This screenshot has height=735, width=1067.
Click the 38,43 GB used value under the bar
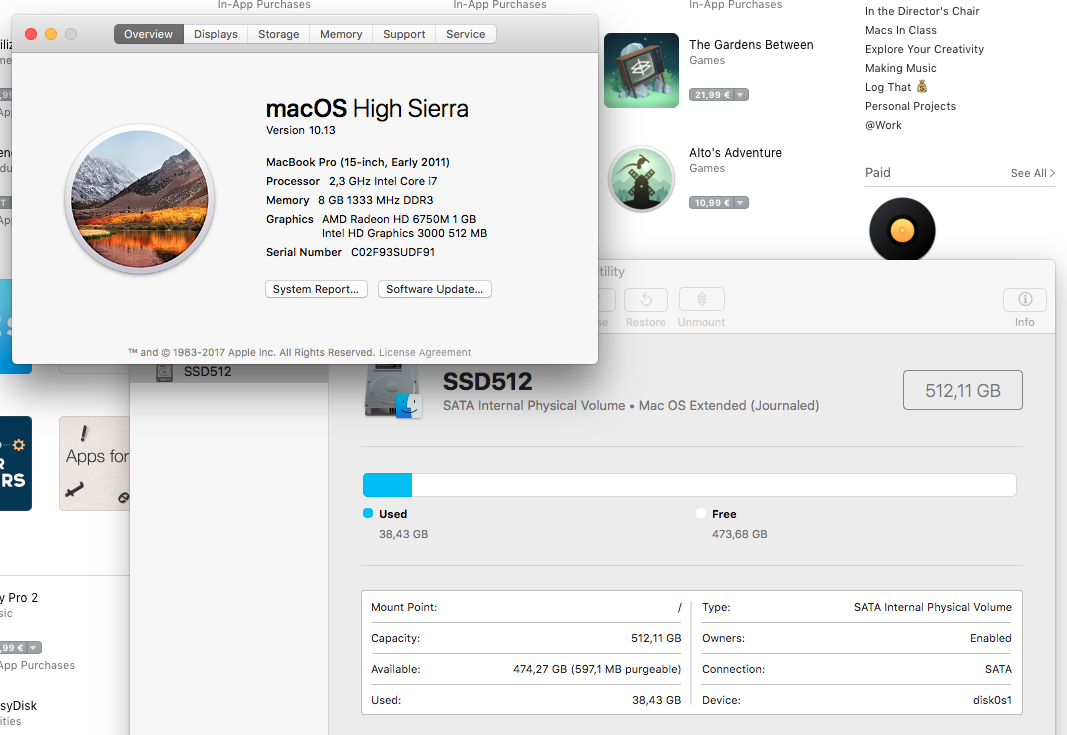tap(404, 534)
